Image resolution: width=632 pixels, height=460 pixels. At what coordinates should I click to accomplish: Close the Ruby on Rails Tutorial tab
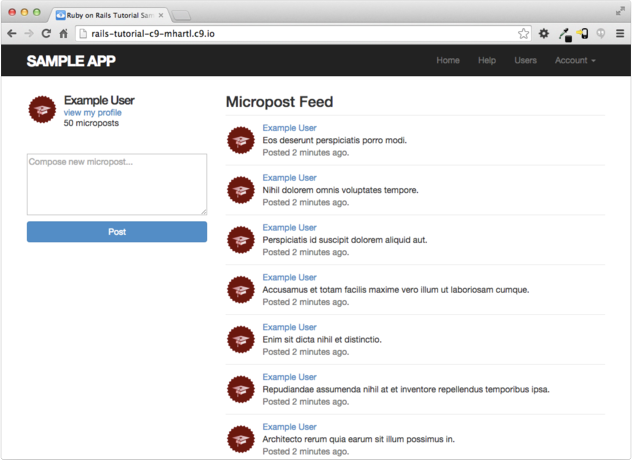pos(161,15)
